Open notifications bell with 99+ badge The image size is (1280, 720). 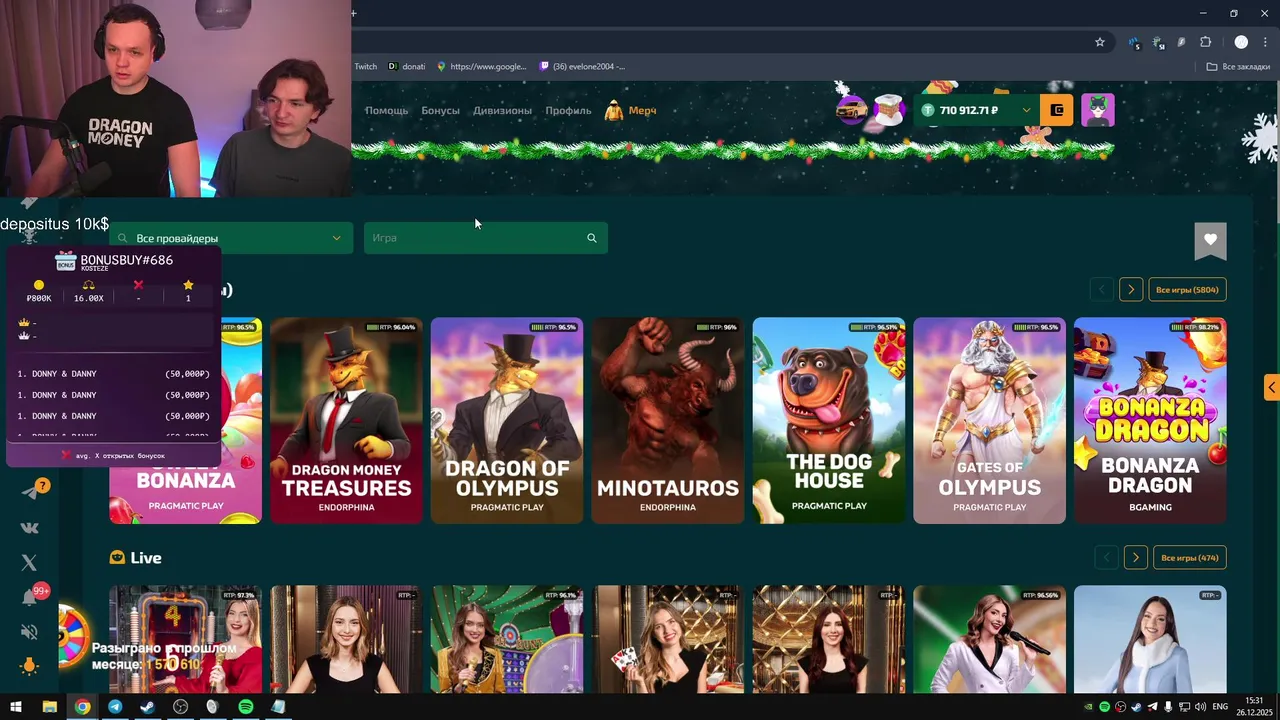pyautogui.click(x=30, y=597)
